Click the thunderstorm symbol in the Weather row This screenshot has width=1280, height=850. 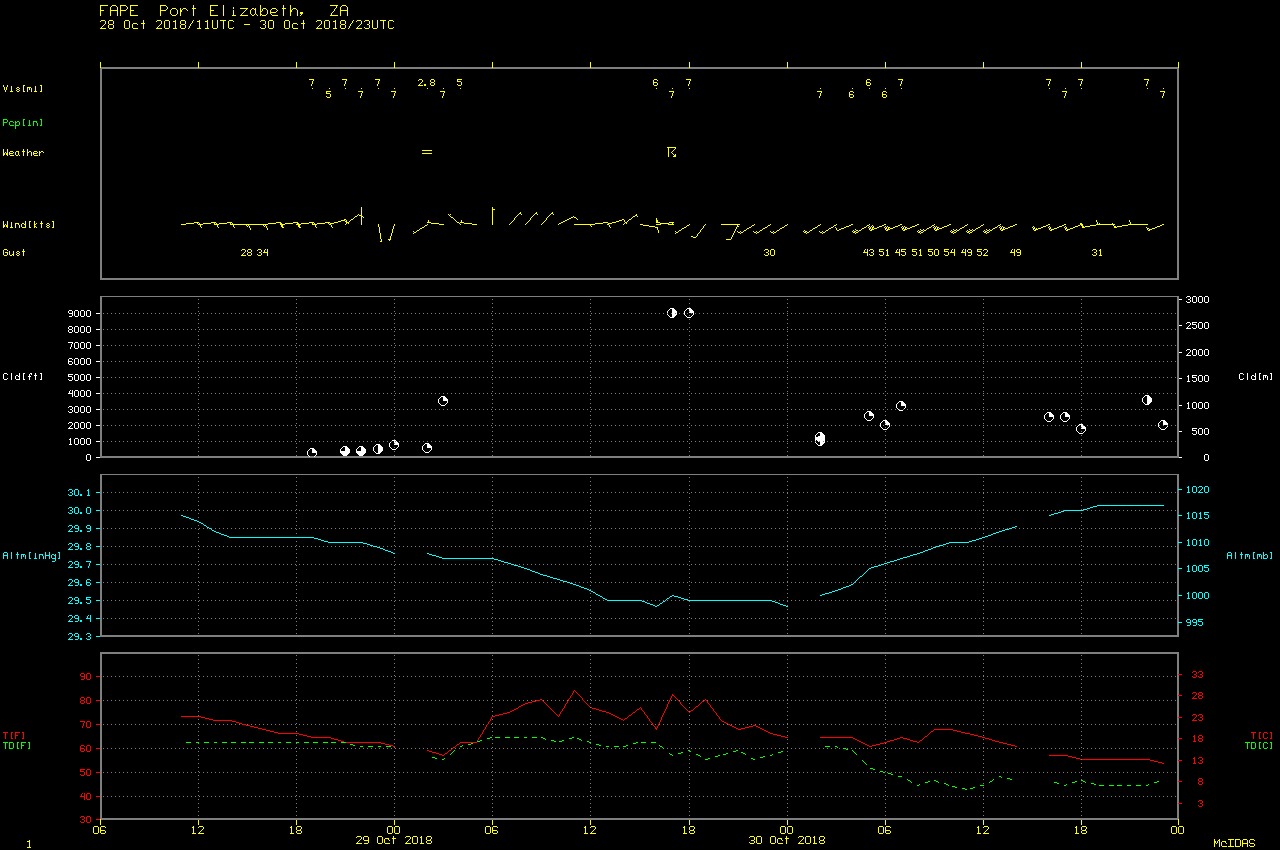coord(672,152)
